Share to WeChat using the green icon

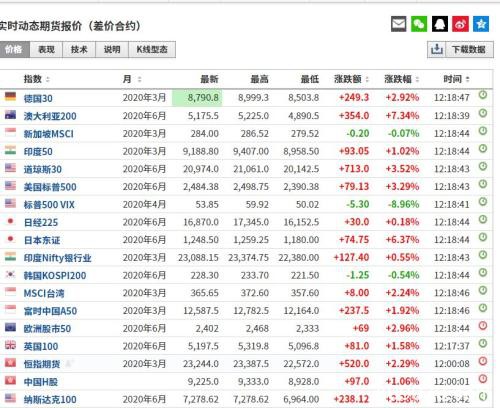tap(419, 24)
